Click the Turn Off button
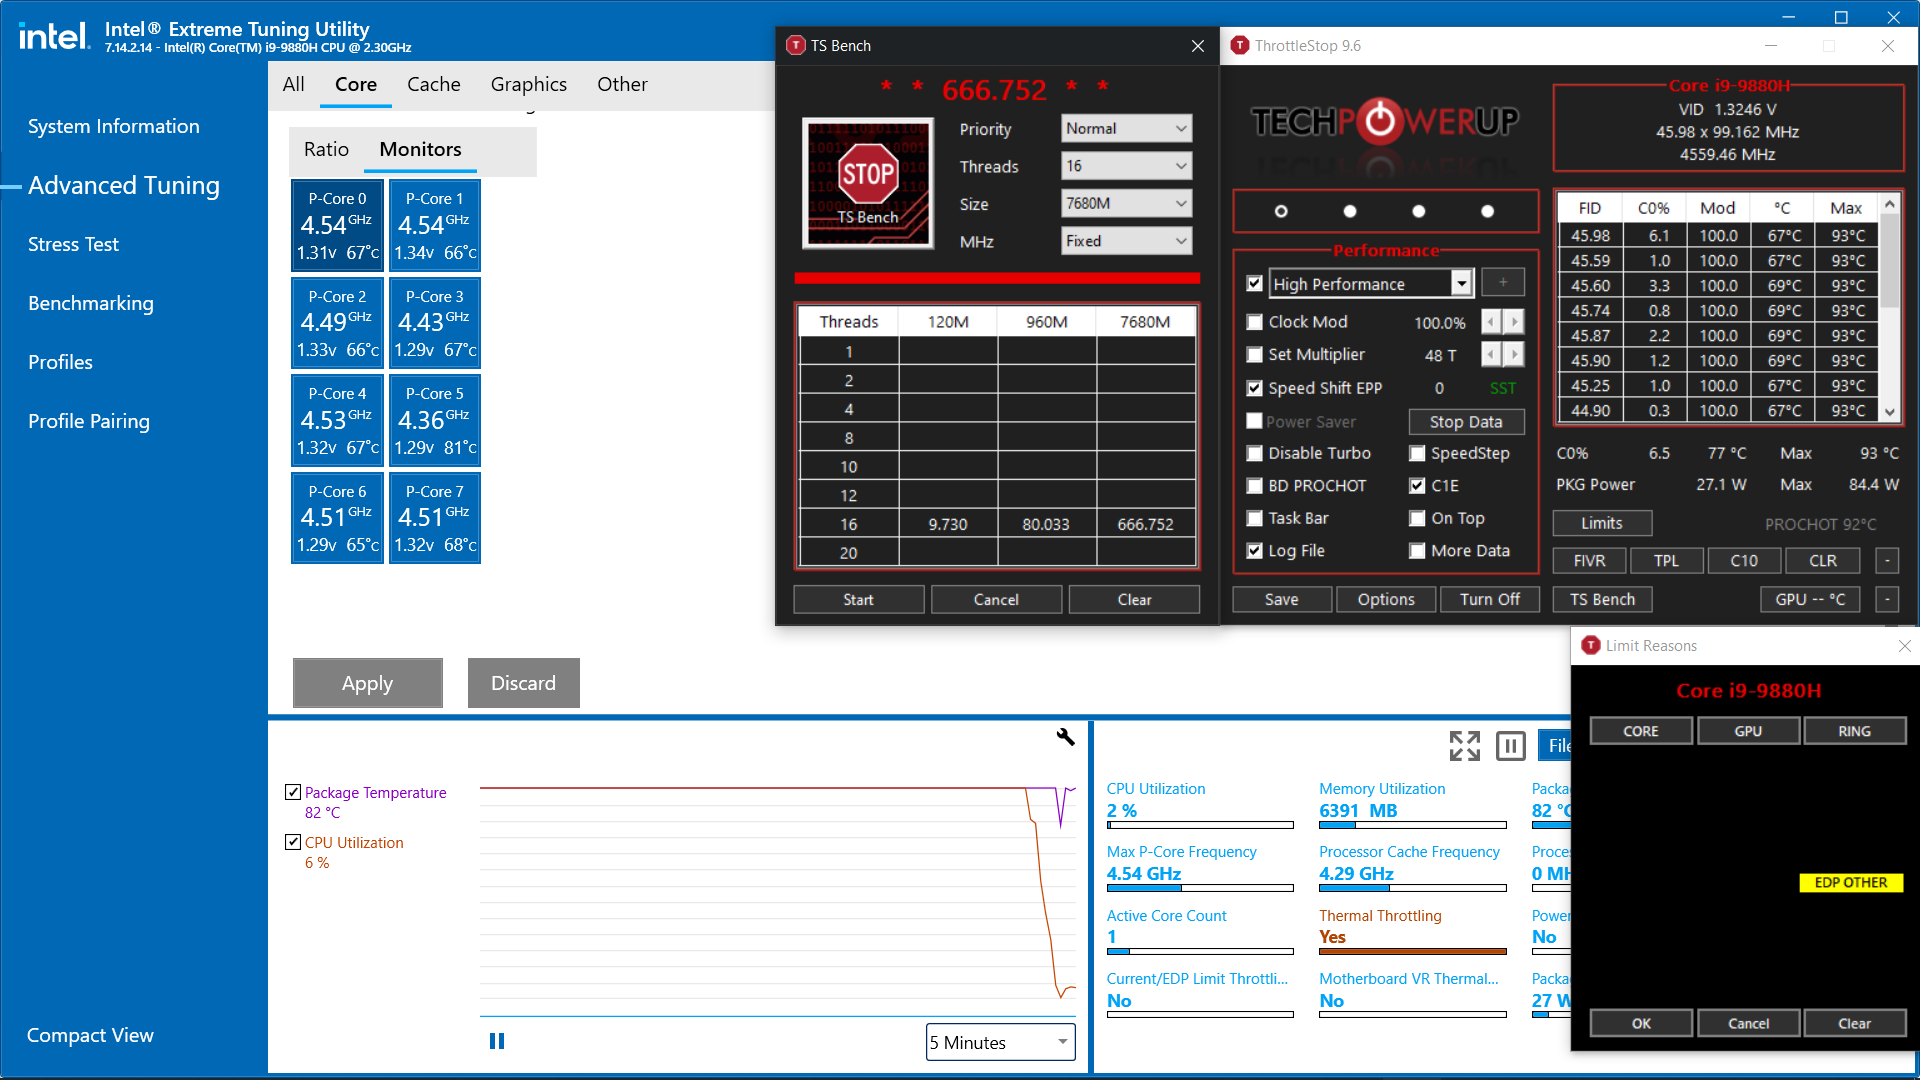The height and width of the screenshot is (1080, 1920). tap(1489, 599)
